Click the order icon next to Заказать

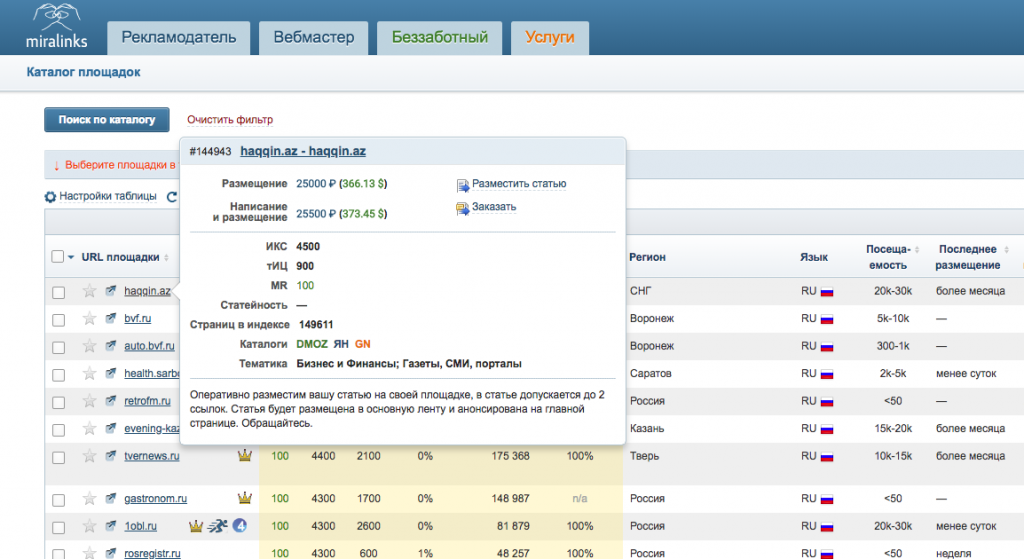(462, 208)
